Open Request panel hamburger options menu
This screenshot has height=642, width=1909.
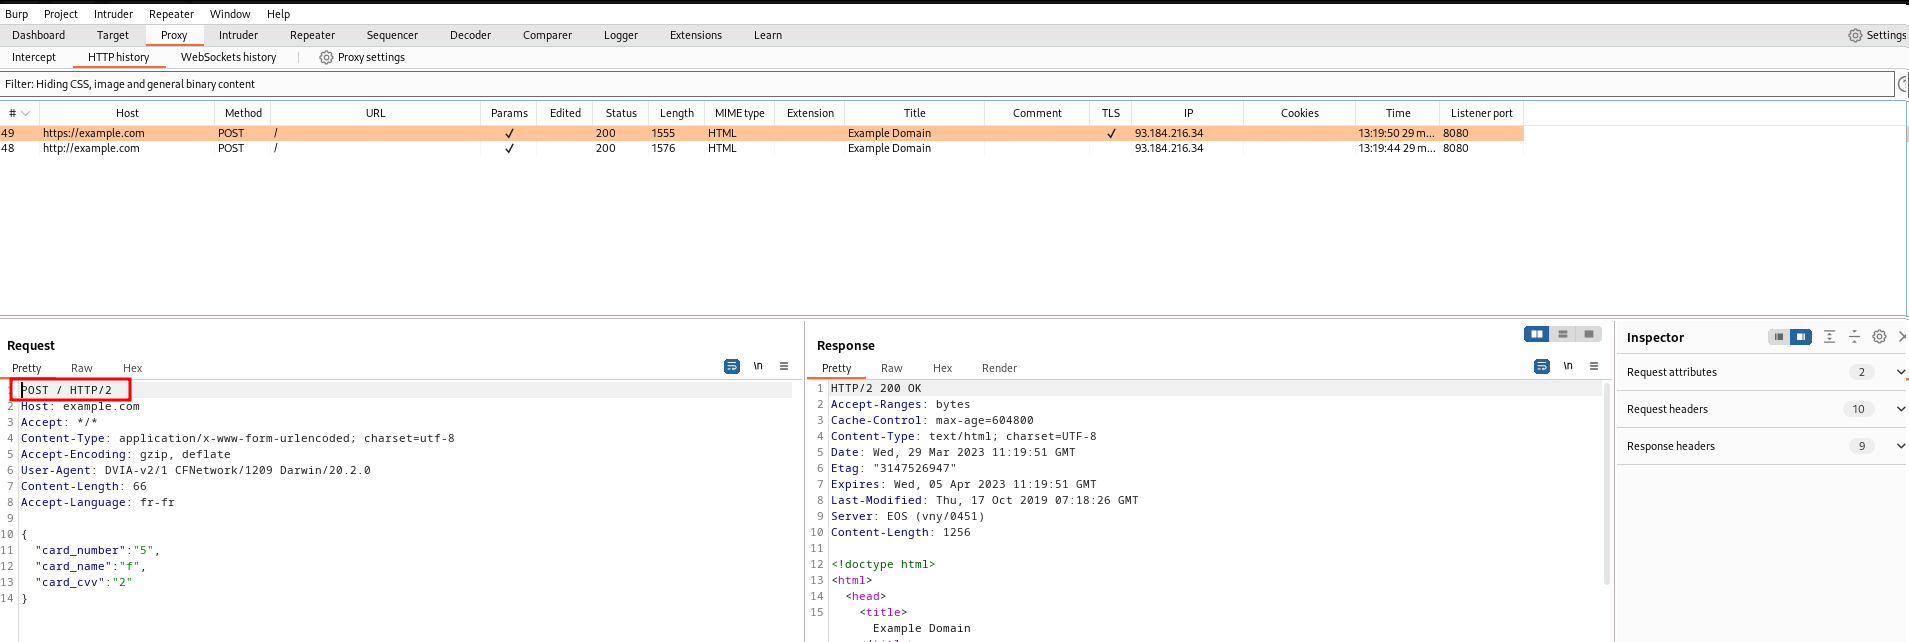pyautogui.click(x=784, y=367)
